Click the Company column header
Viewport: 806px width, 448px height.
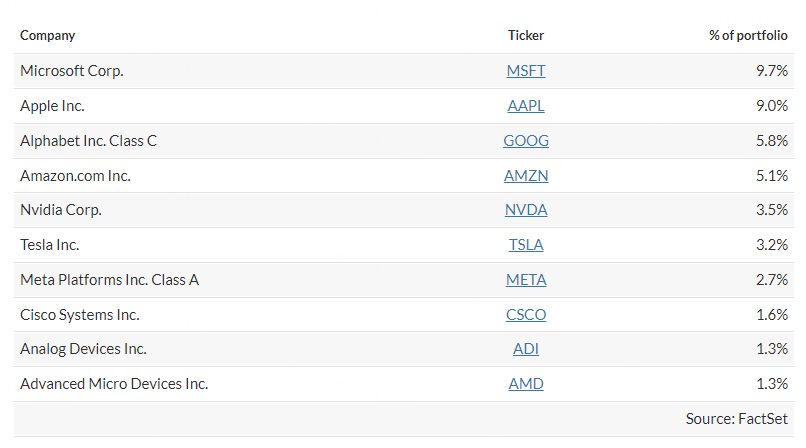(x=47, y=36)
